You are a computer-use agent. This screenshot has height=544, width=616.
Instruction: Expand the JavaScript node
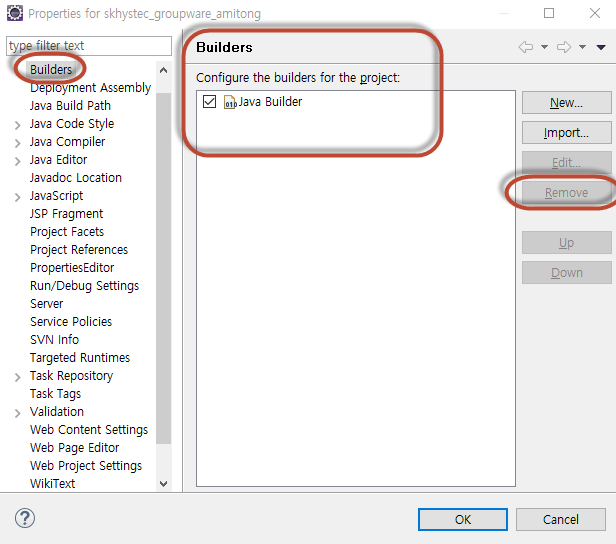tap(17, 197)
